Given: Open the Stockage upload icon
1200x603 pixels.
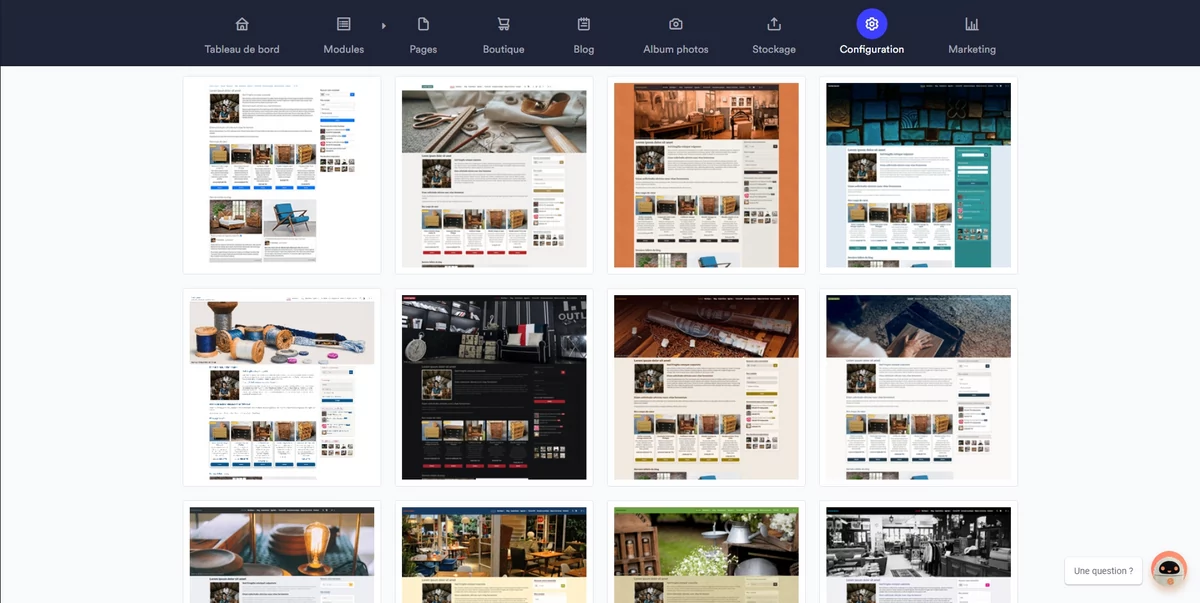Looking at the screenshot, I should coord(774,24).
